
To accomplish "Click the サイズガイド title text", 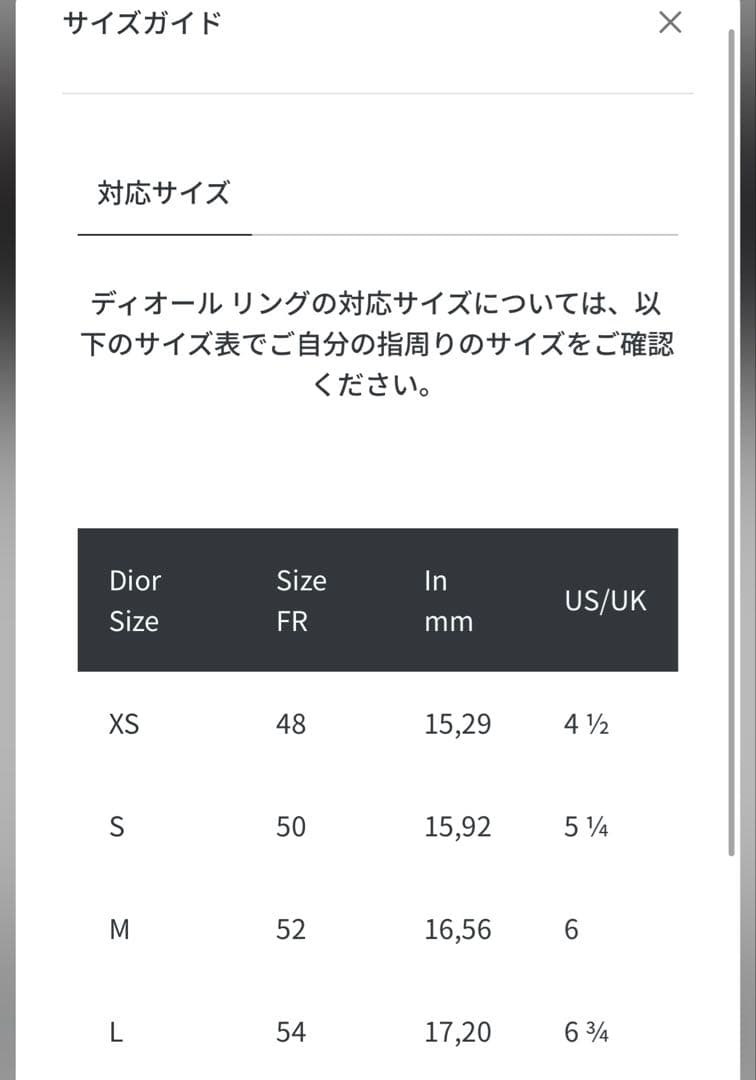I will [141, 23].
